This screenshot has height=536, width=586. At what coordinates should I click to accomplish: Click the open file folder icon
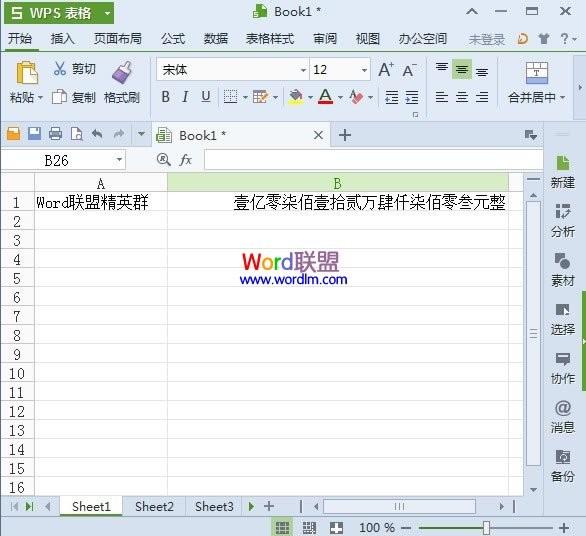(13, 133)
